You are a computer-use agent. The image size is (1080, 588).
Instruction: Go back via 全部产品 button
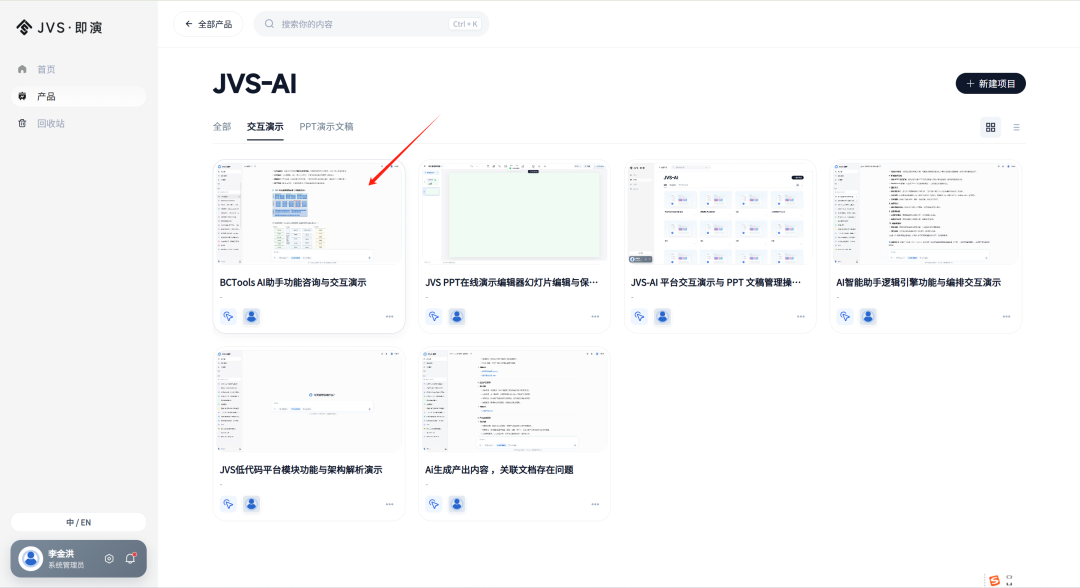tap(208, 24)
